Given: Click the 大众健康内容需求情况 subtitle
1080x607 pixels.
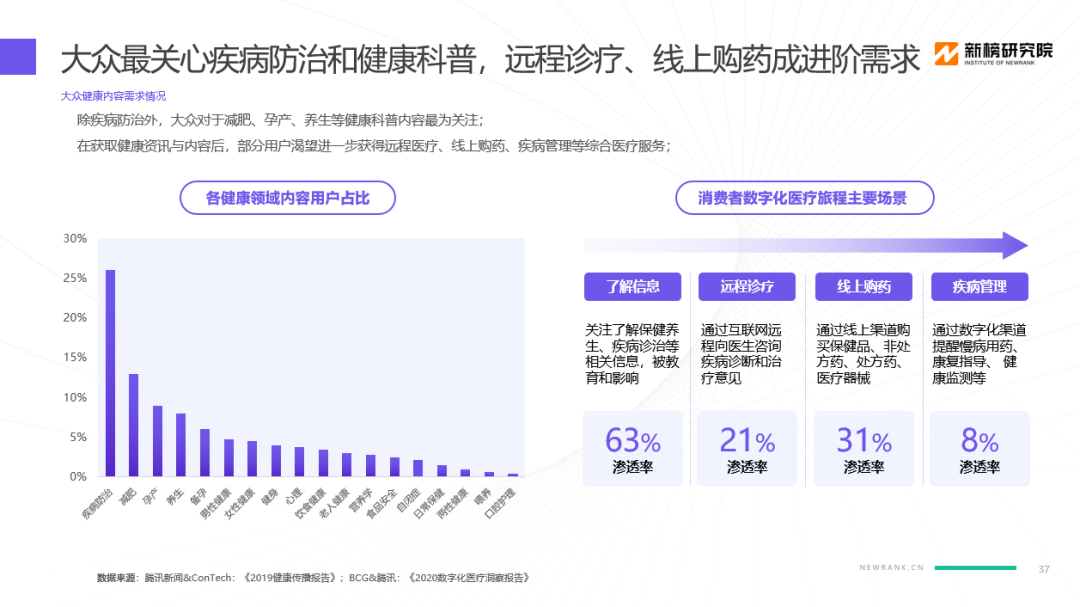Looking at the screenshot, I should tap(113, 96).
